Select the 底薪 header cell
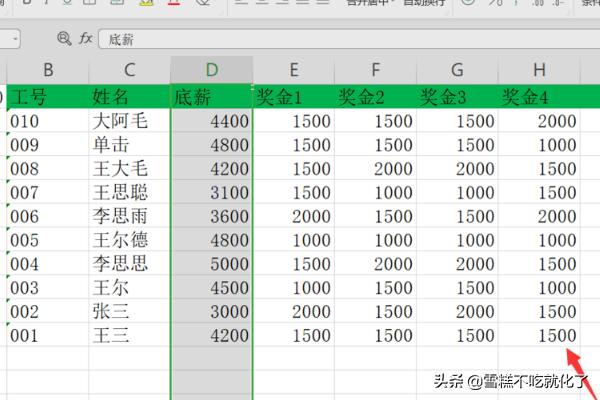This screenshot has height=400, width=600. point(211,97)
